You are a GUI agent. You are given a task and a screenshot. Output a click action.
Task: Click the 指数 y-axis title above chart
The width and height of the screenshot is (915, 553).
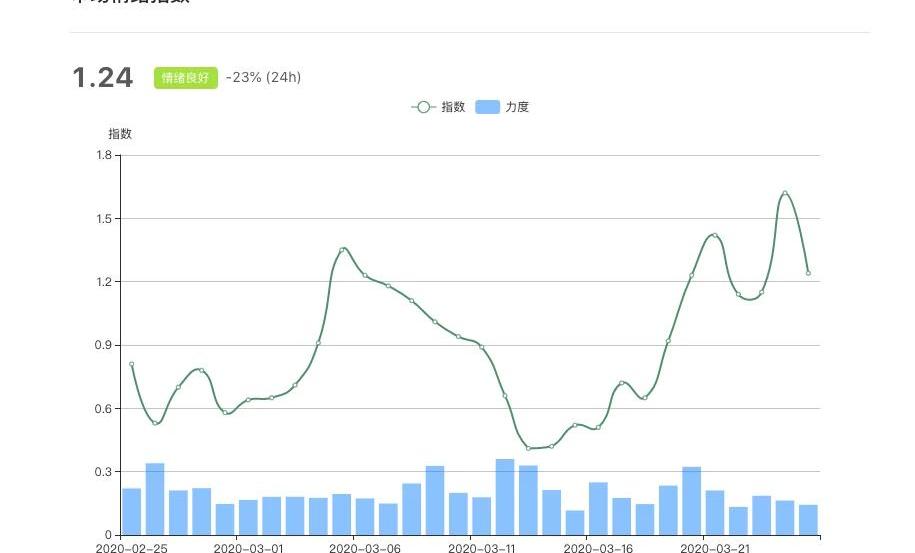[120, 134]
